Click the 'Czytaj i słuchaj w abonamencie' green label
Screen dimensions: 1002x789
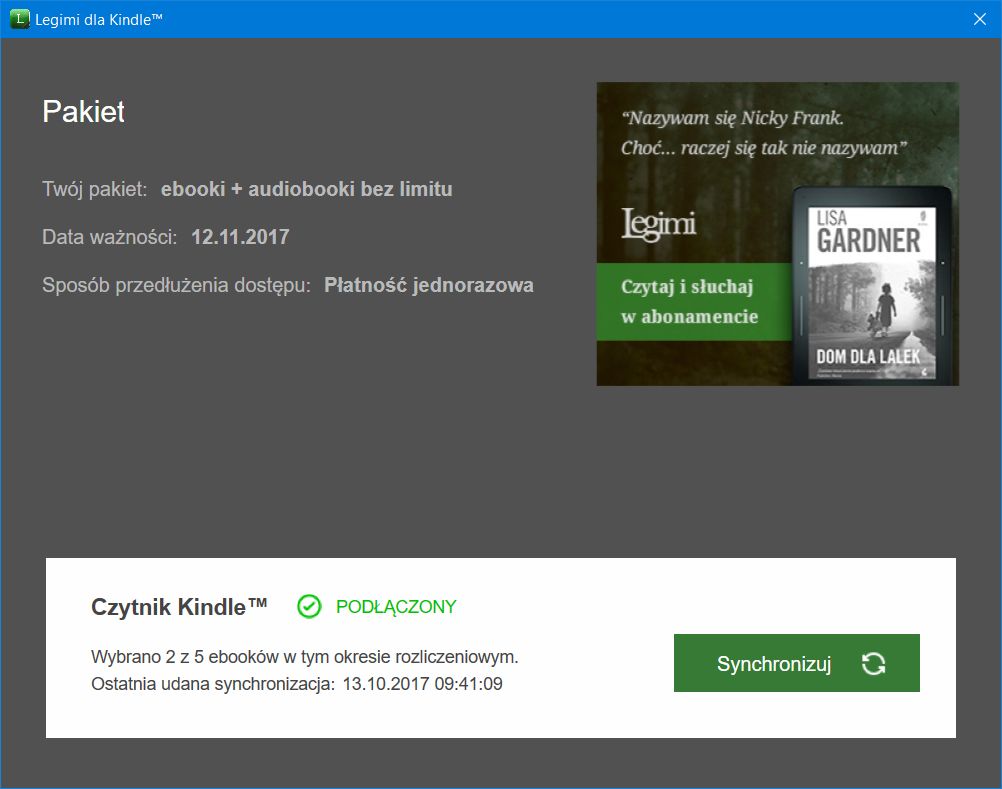[694, 302]
